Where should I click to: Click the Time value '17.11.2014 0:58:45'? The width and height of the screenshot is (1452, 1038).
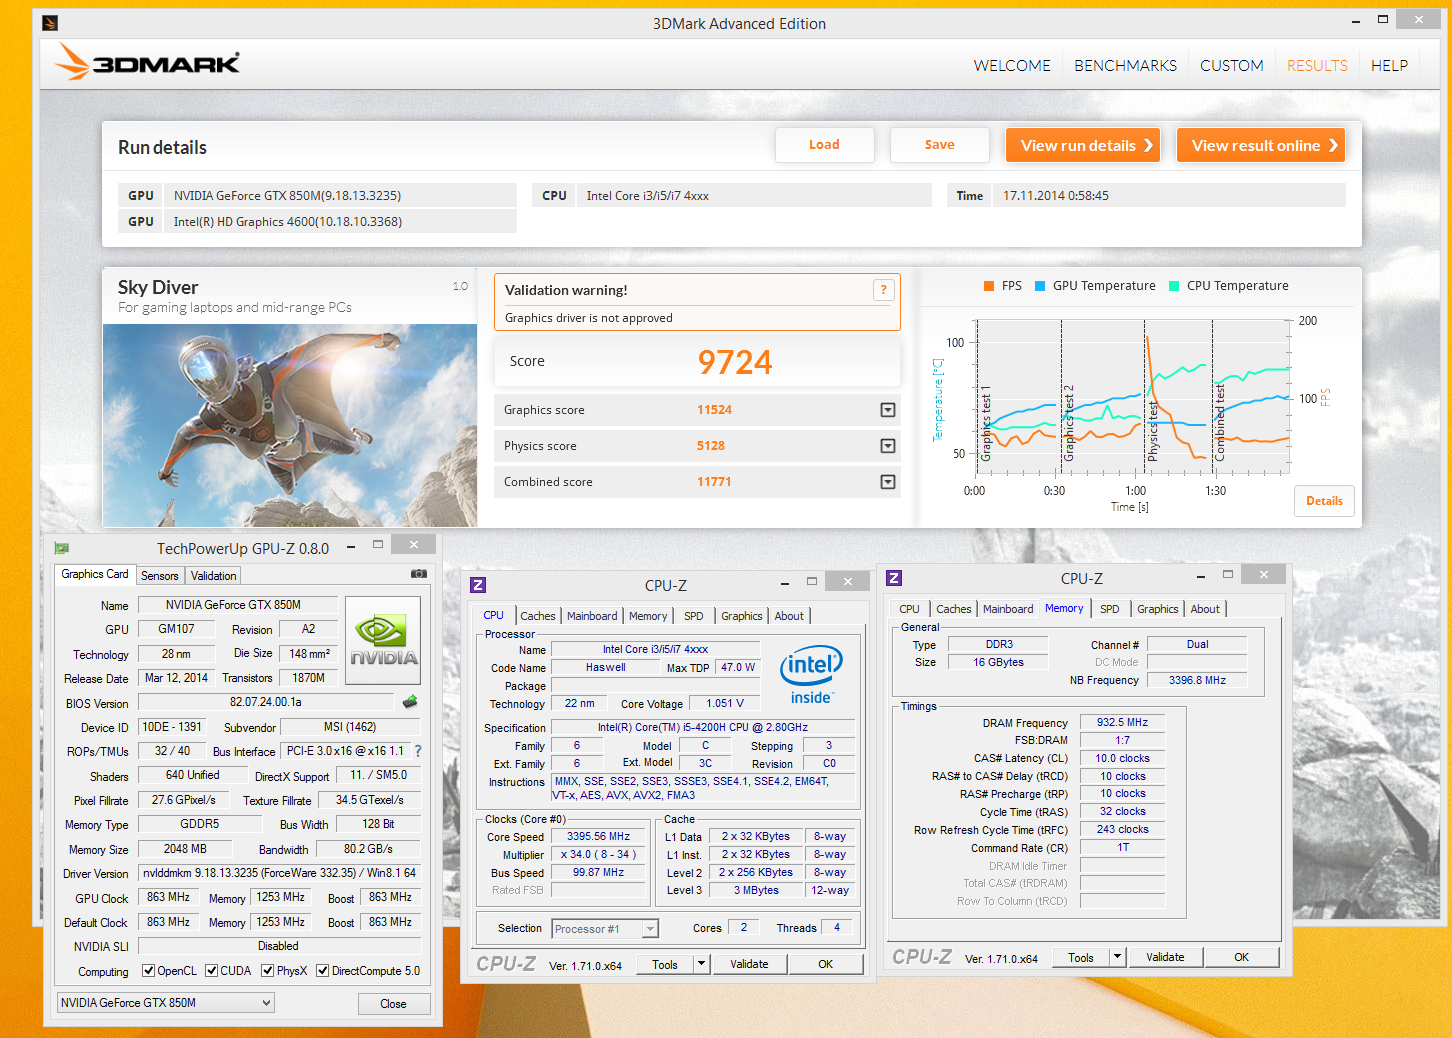pyautogui.click(x=1056, y=196)
